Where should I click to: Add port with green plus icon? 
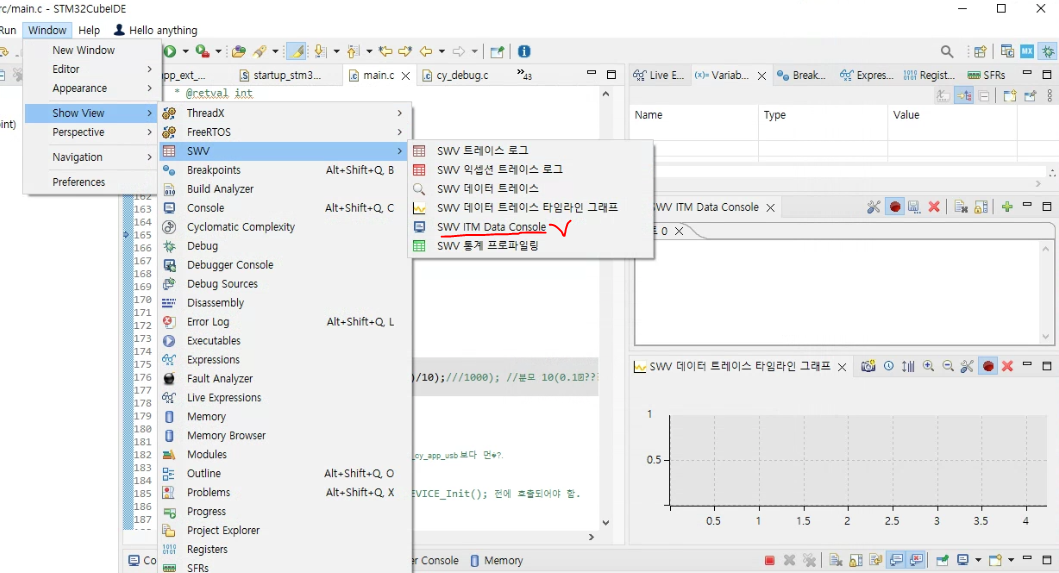1007,207
